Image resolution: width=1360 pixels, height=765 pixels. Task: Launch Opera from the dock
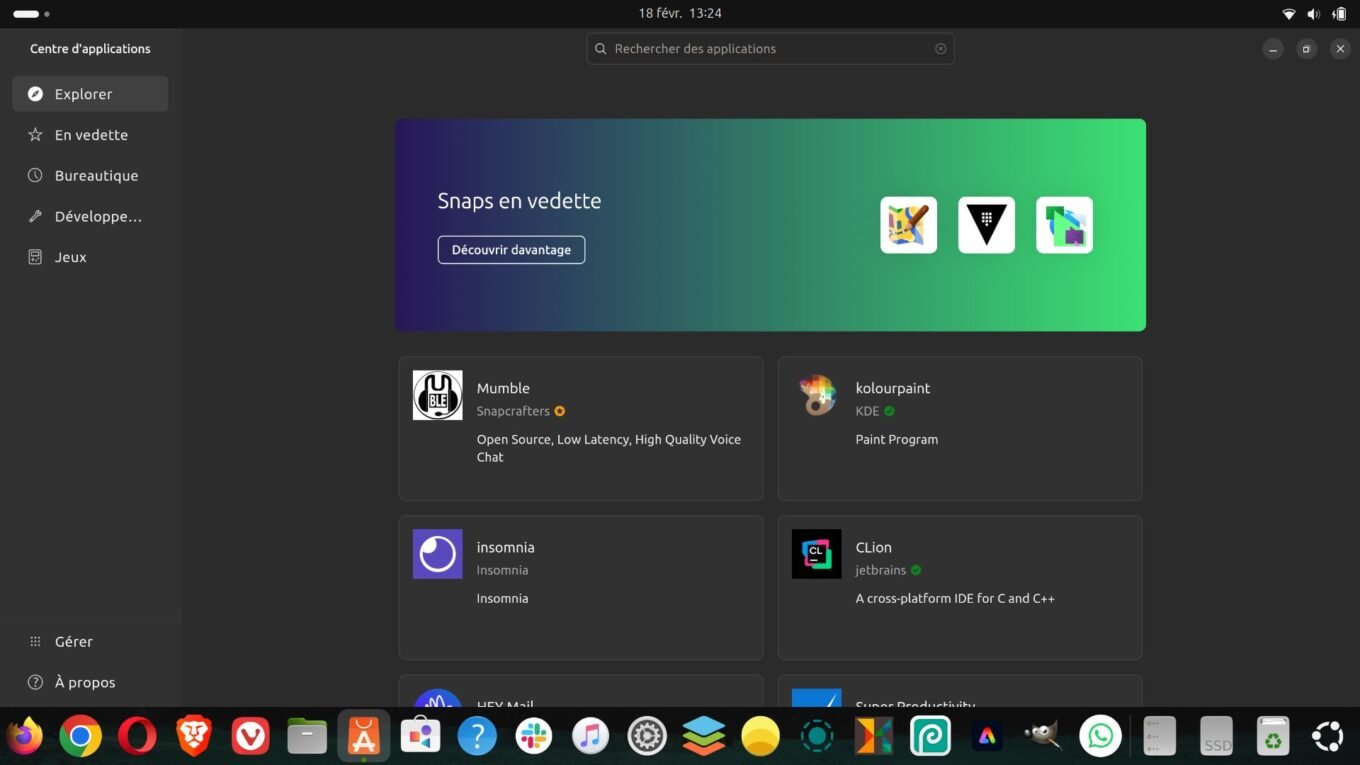click(x=137, y=737)
